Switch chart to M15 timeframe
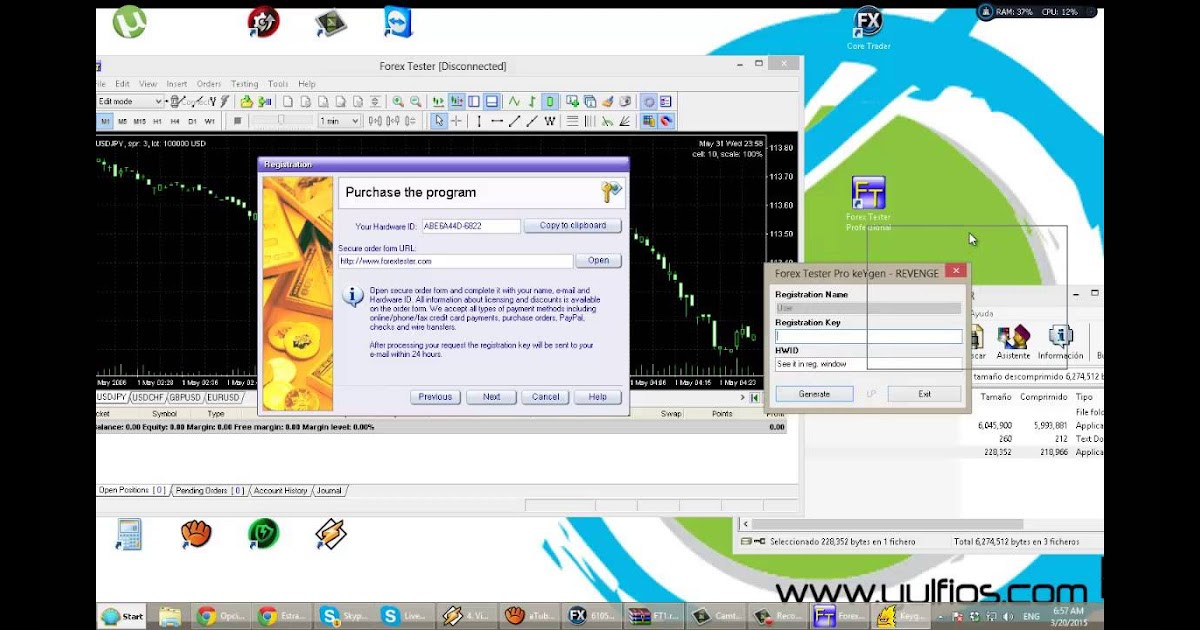The image size is (1200, 630). pyautogui.click(x=140, y=121)
